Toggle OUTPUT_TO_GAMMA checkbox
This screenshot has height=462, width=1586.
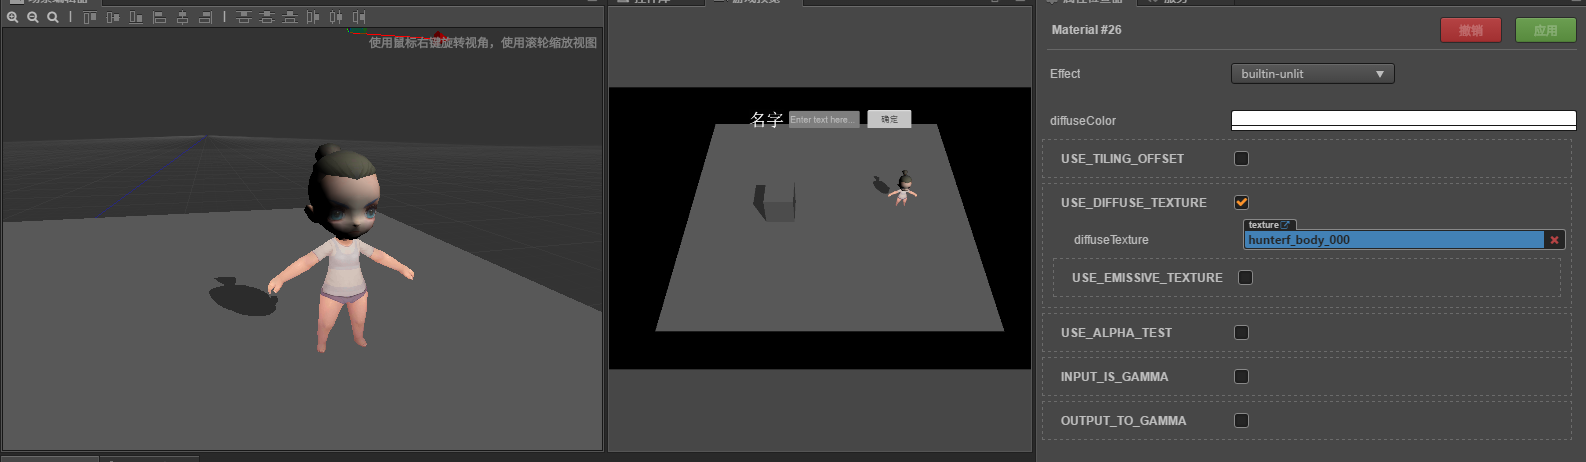tap(1241, 420)
